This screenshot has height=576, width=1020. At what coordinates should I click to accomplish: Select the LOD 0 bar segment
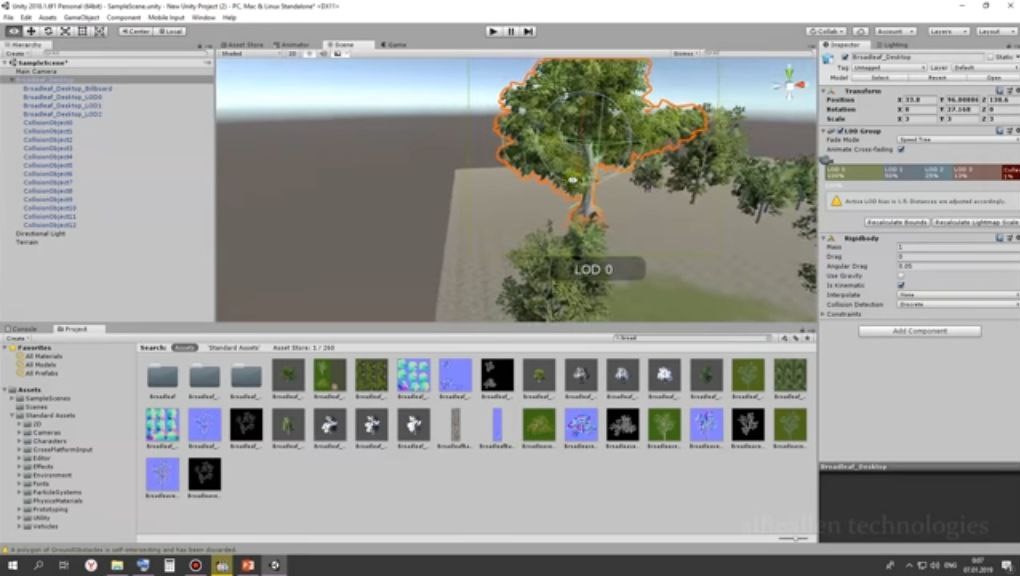[852, 172]
